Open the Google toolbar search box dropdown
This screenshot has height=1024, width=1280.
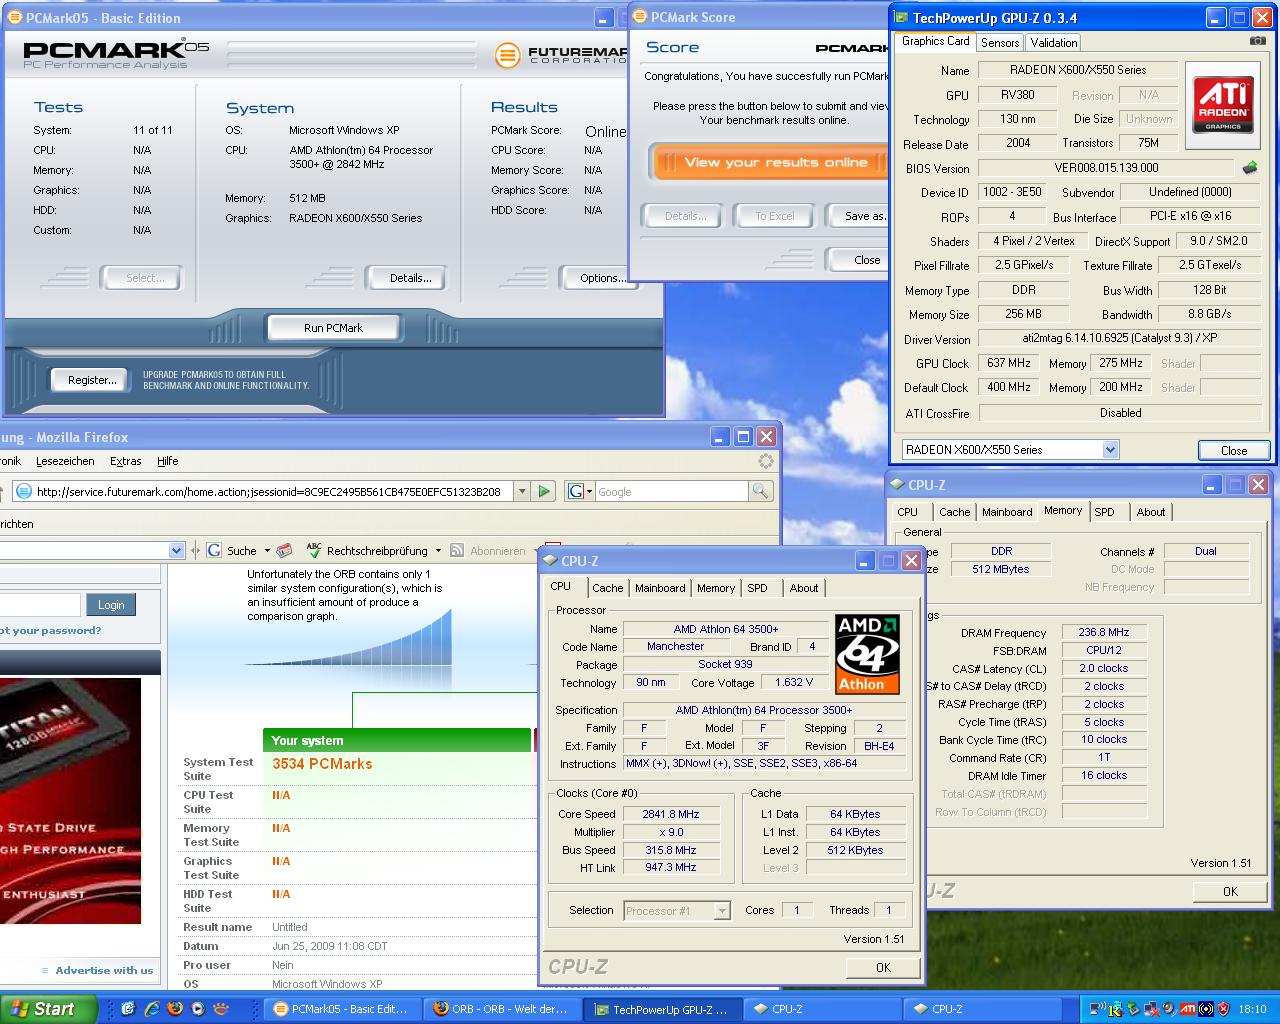177,550
